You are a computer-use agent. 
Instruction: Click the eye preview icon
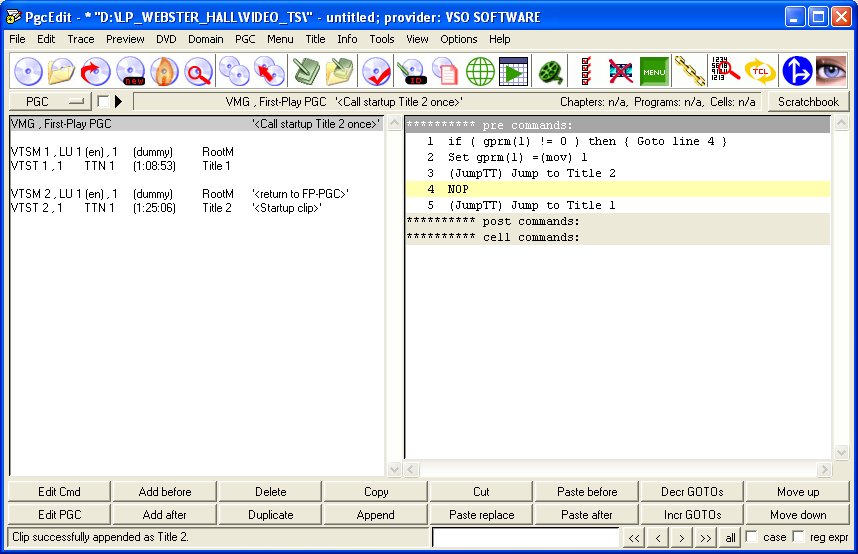tap(831, 72)
